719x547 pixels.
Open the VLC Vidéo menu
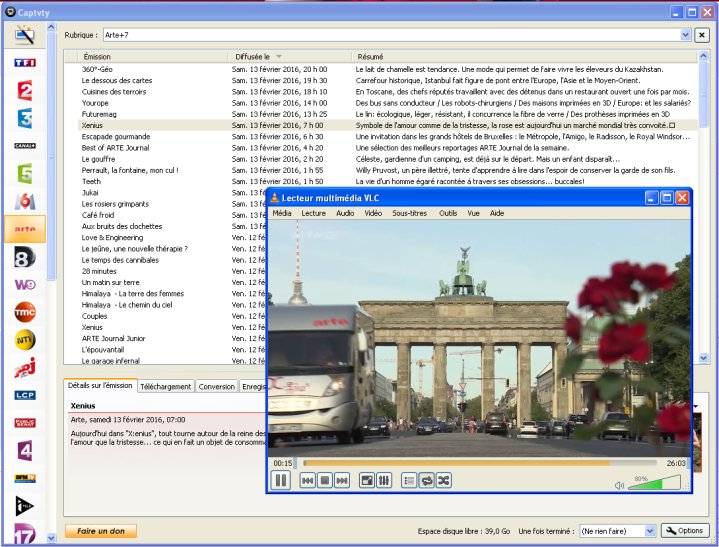[373, 213]
